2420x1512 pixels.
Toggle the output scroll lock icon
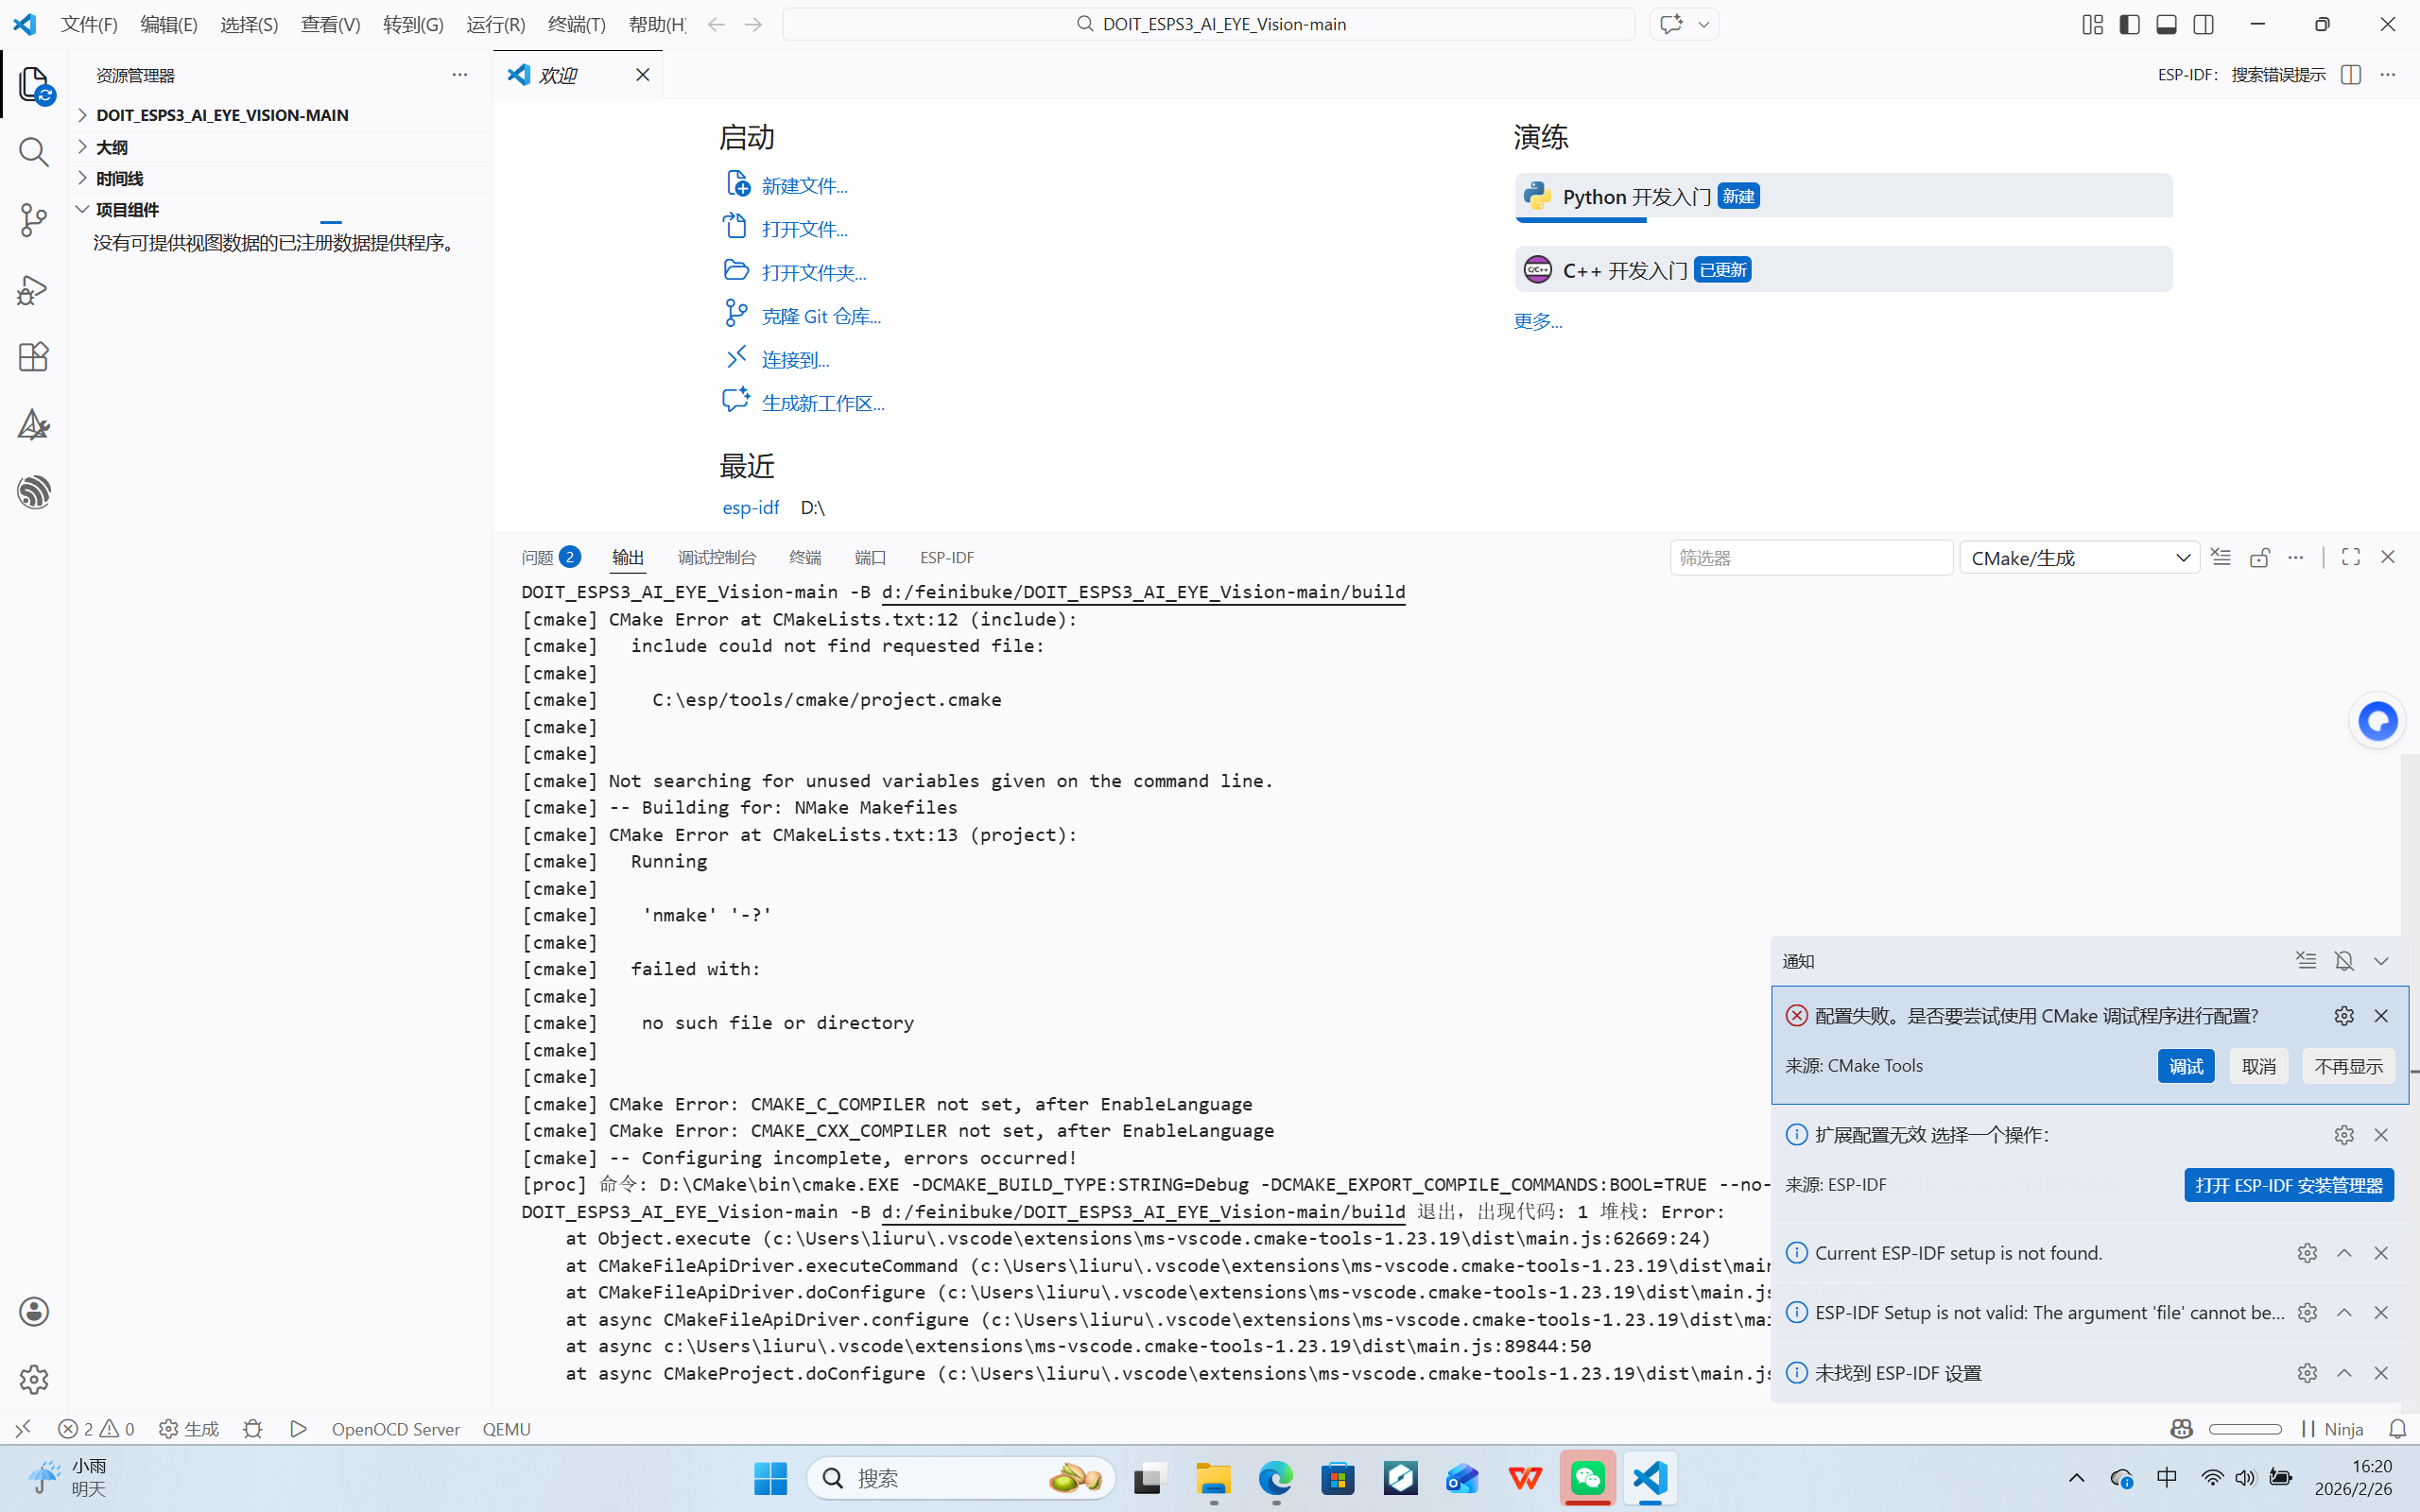(x=2259, y=557)
